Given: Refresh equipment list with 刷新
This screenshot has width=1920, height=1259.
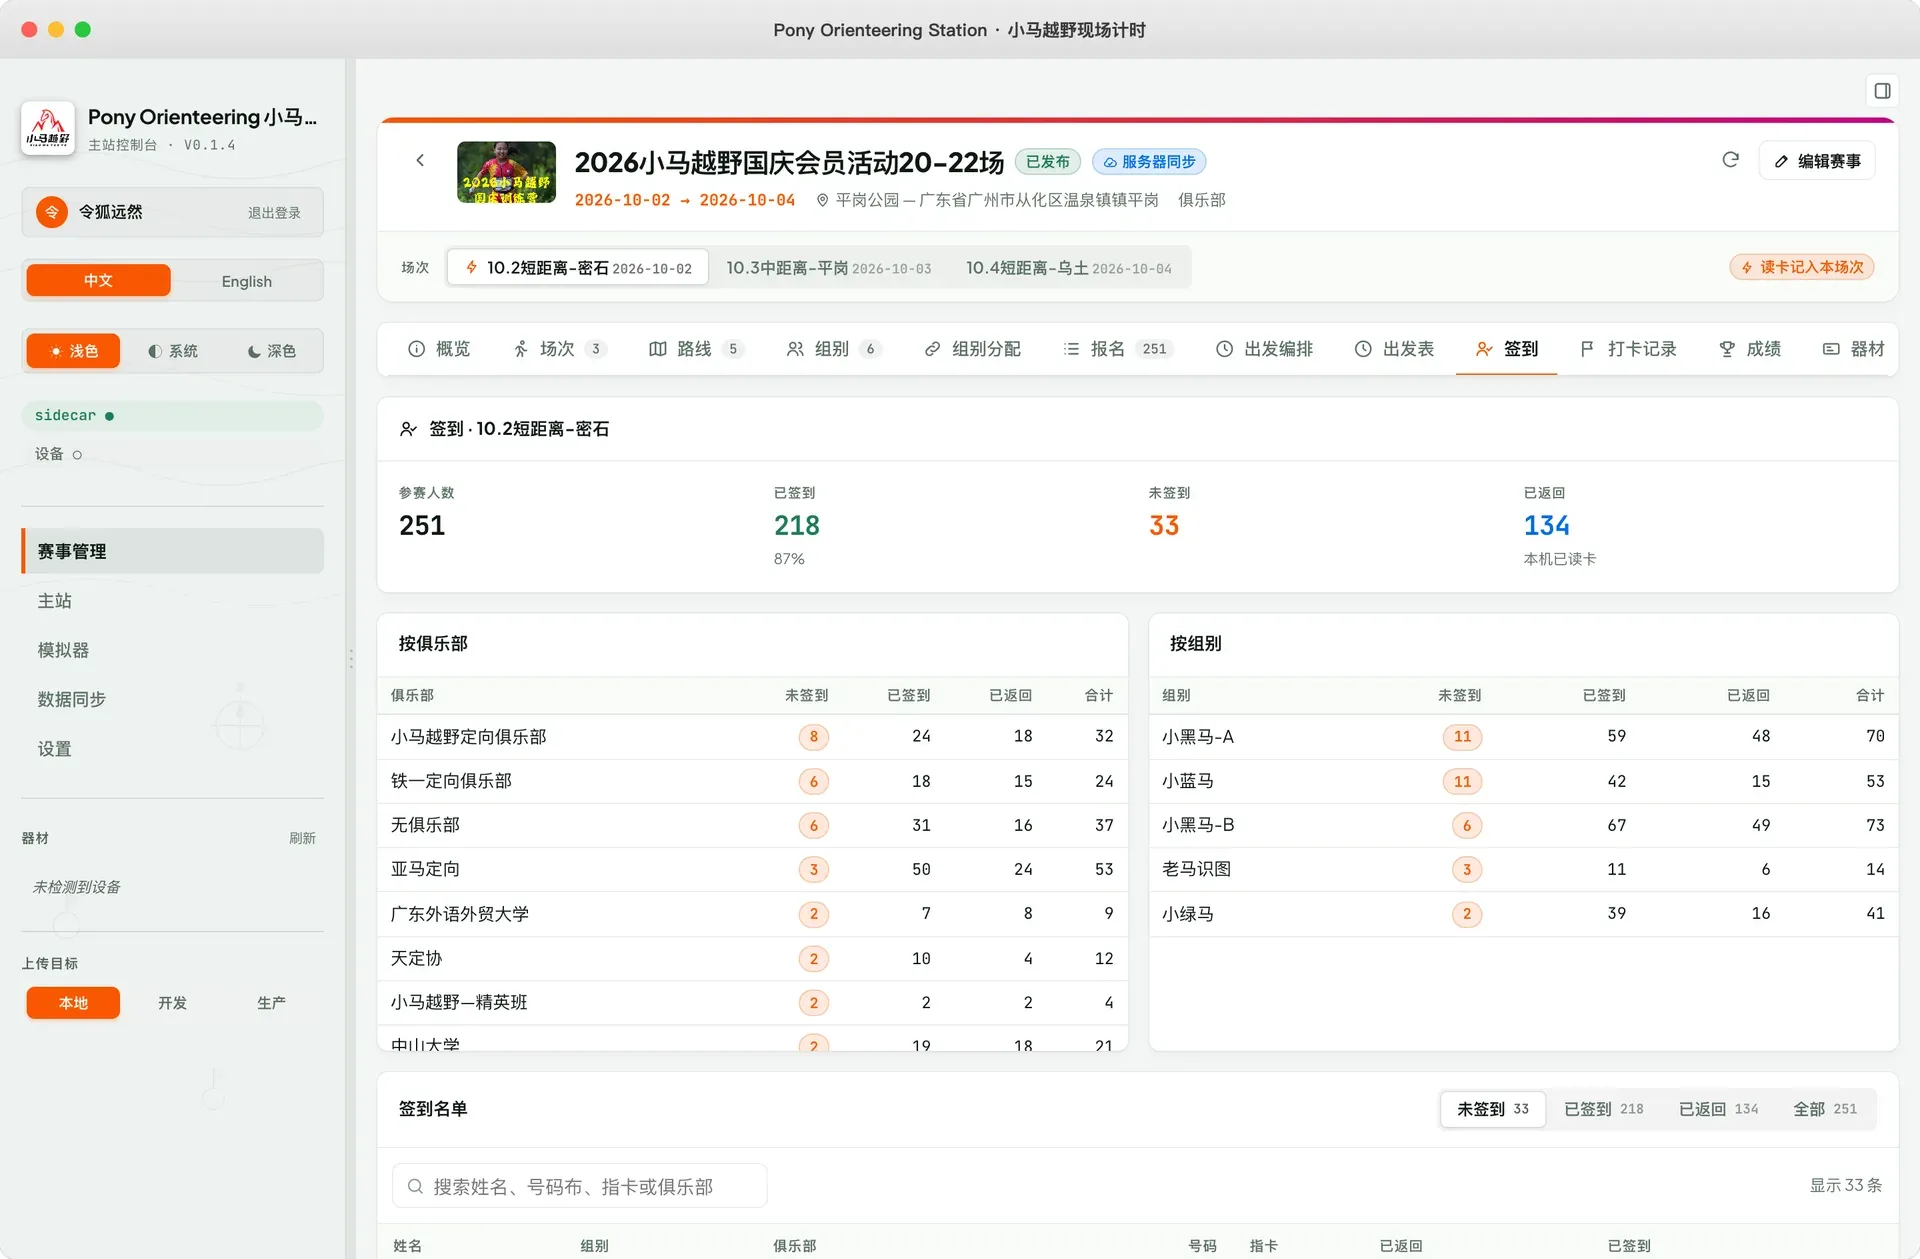Looking at the screenshot, I should point(302,838).
